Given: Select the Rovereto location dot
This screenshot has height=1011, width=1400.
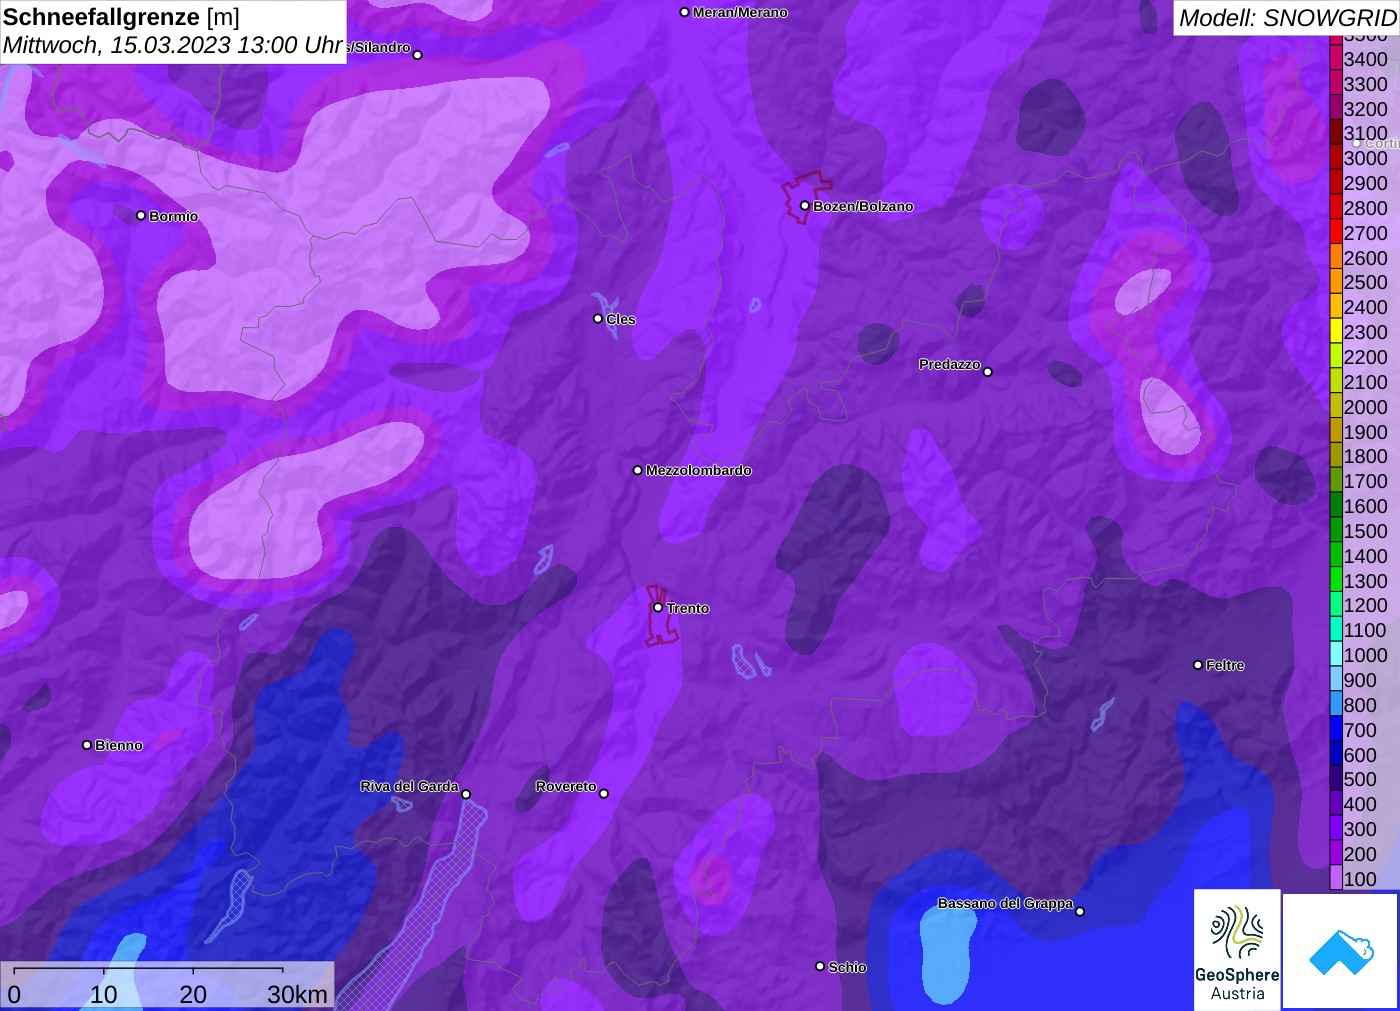Looking at the screenshot, I should (604, 794).
